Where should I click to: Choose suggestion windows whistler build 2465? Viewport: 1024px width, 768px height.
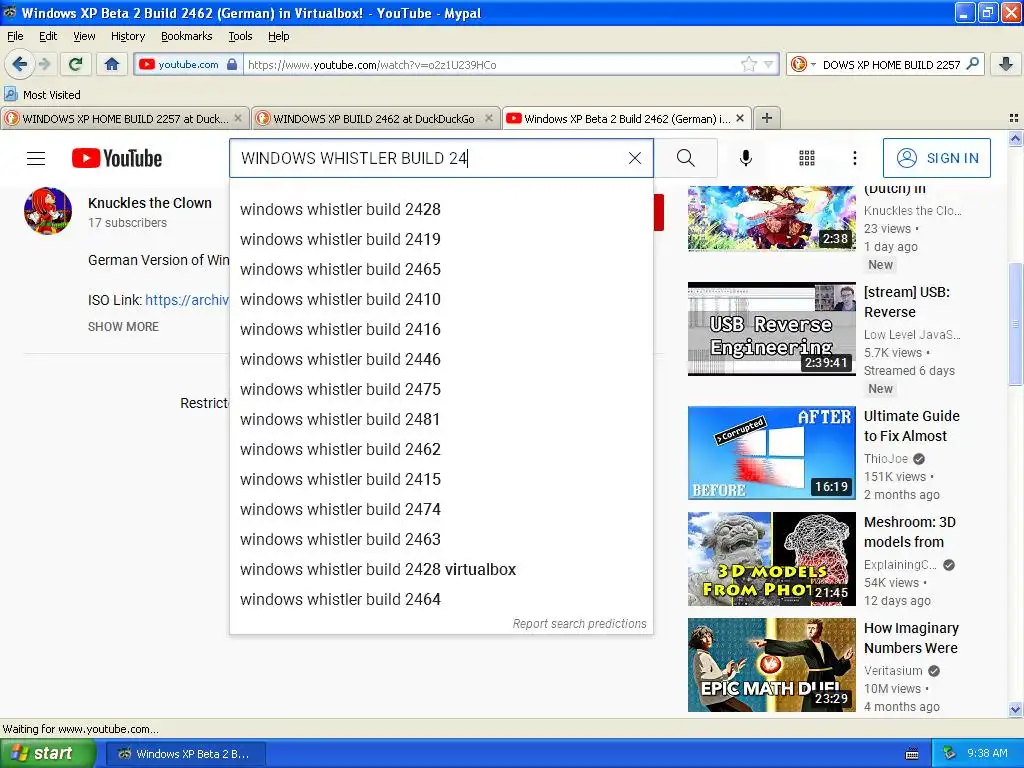441,269
